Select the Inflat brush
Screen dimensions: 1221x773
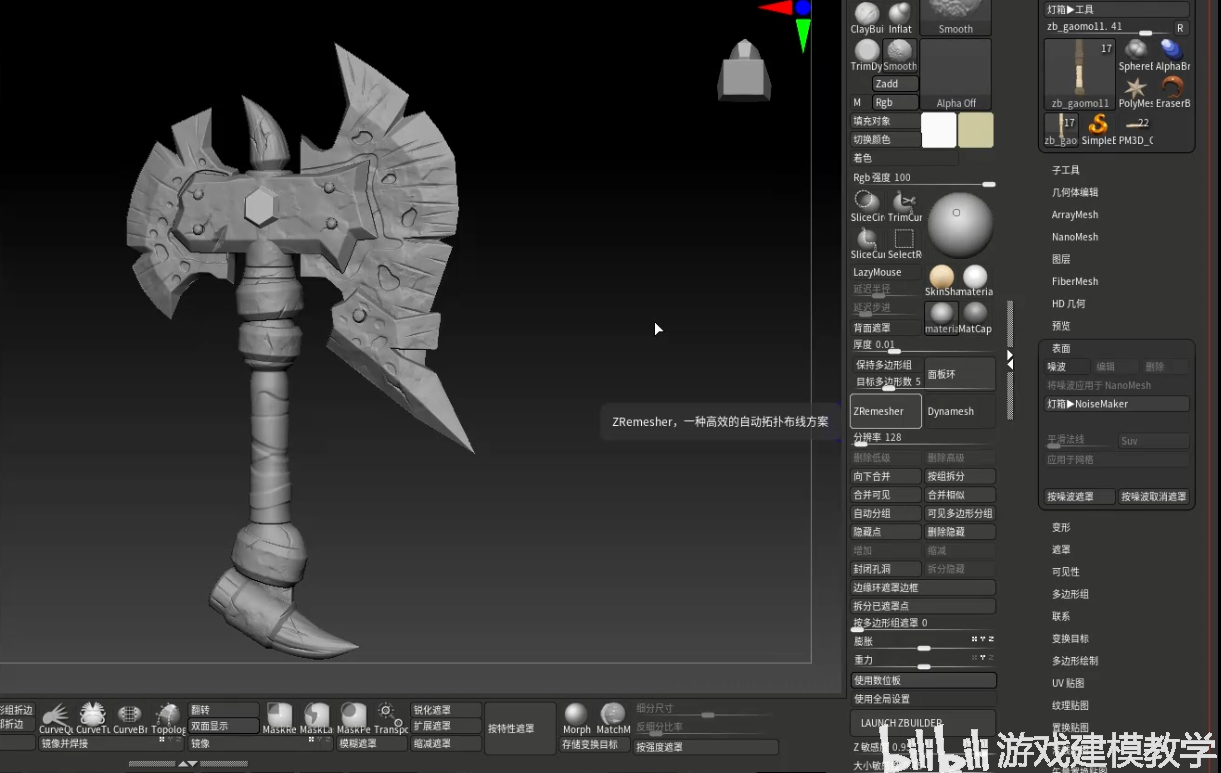click(900, 18)
